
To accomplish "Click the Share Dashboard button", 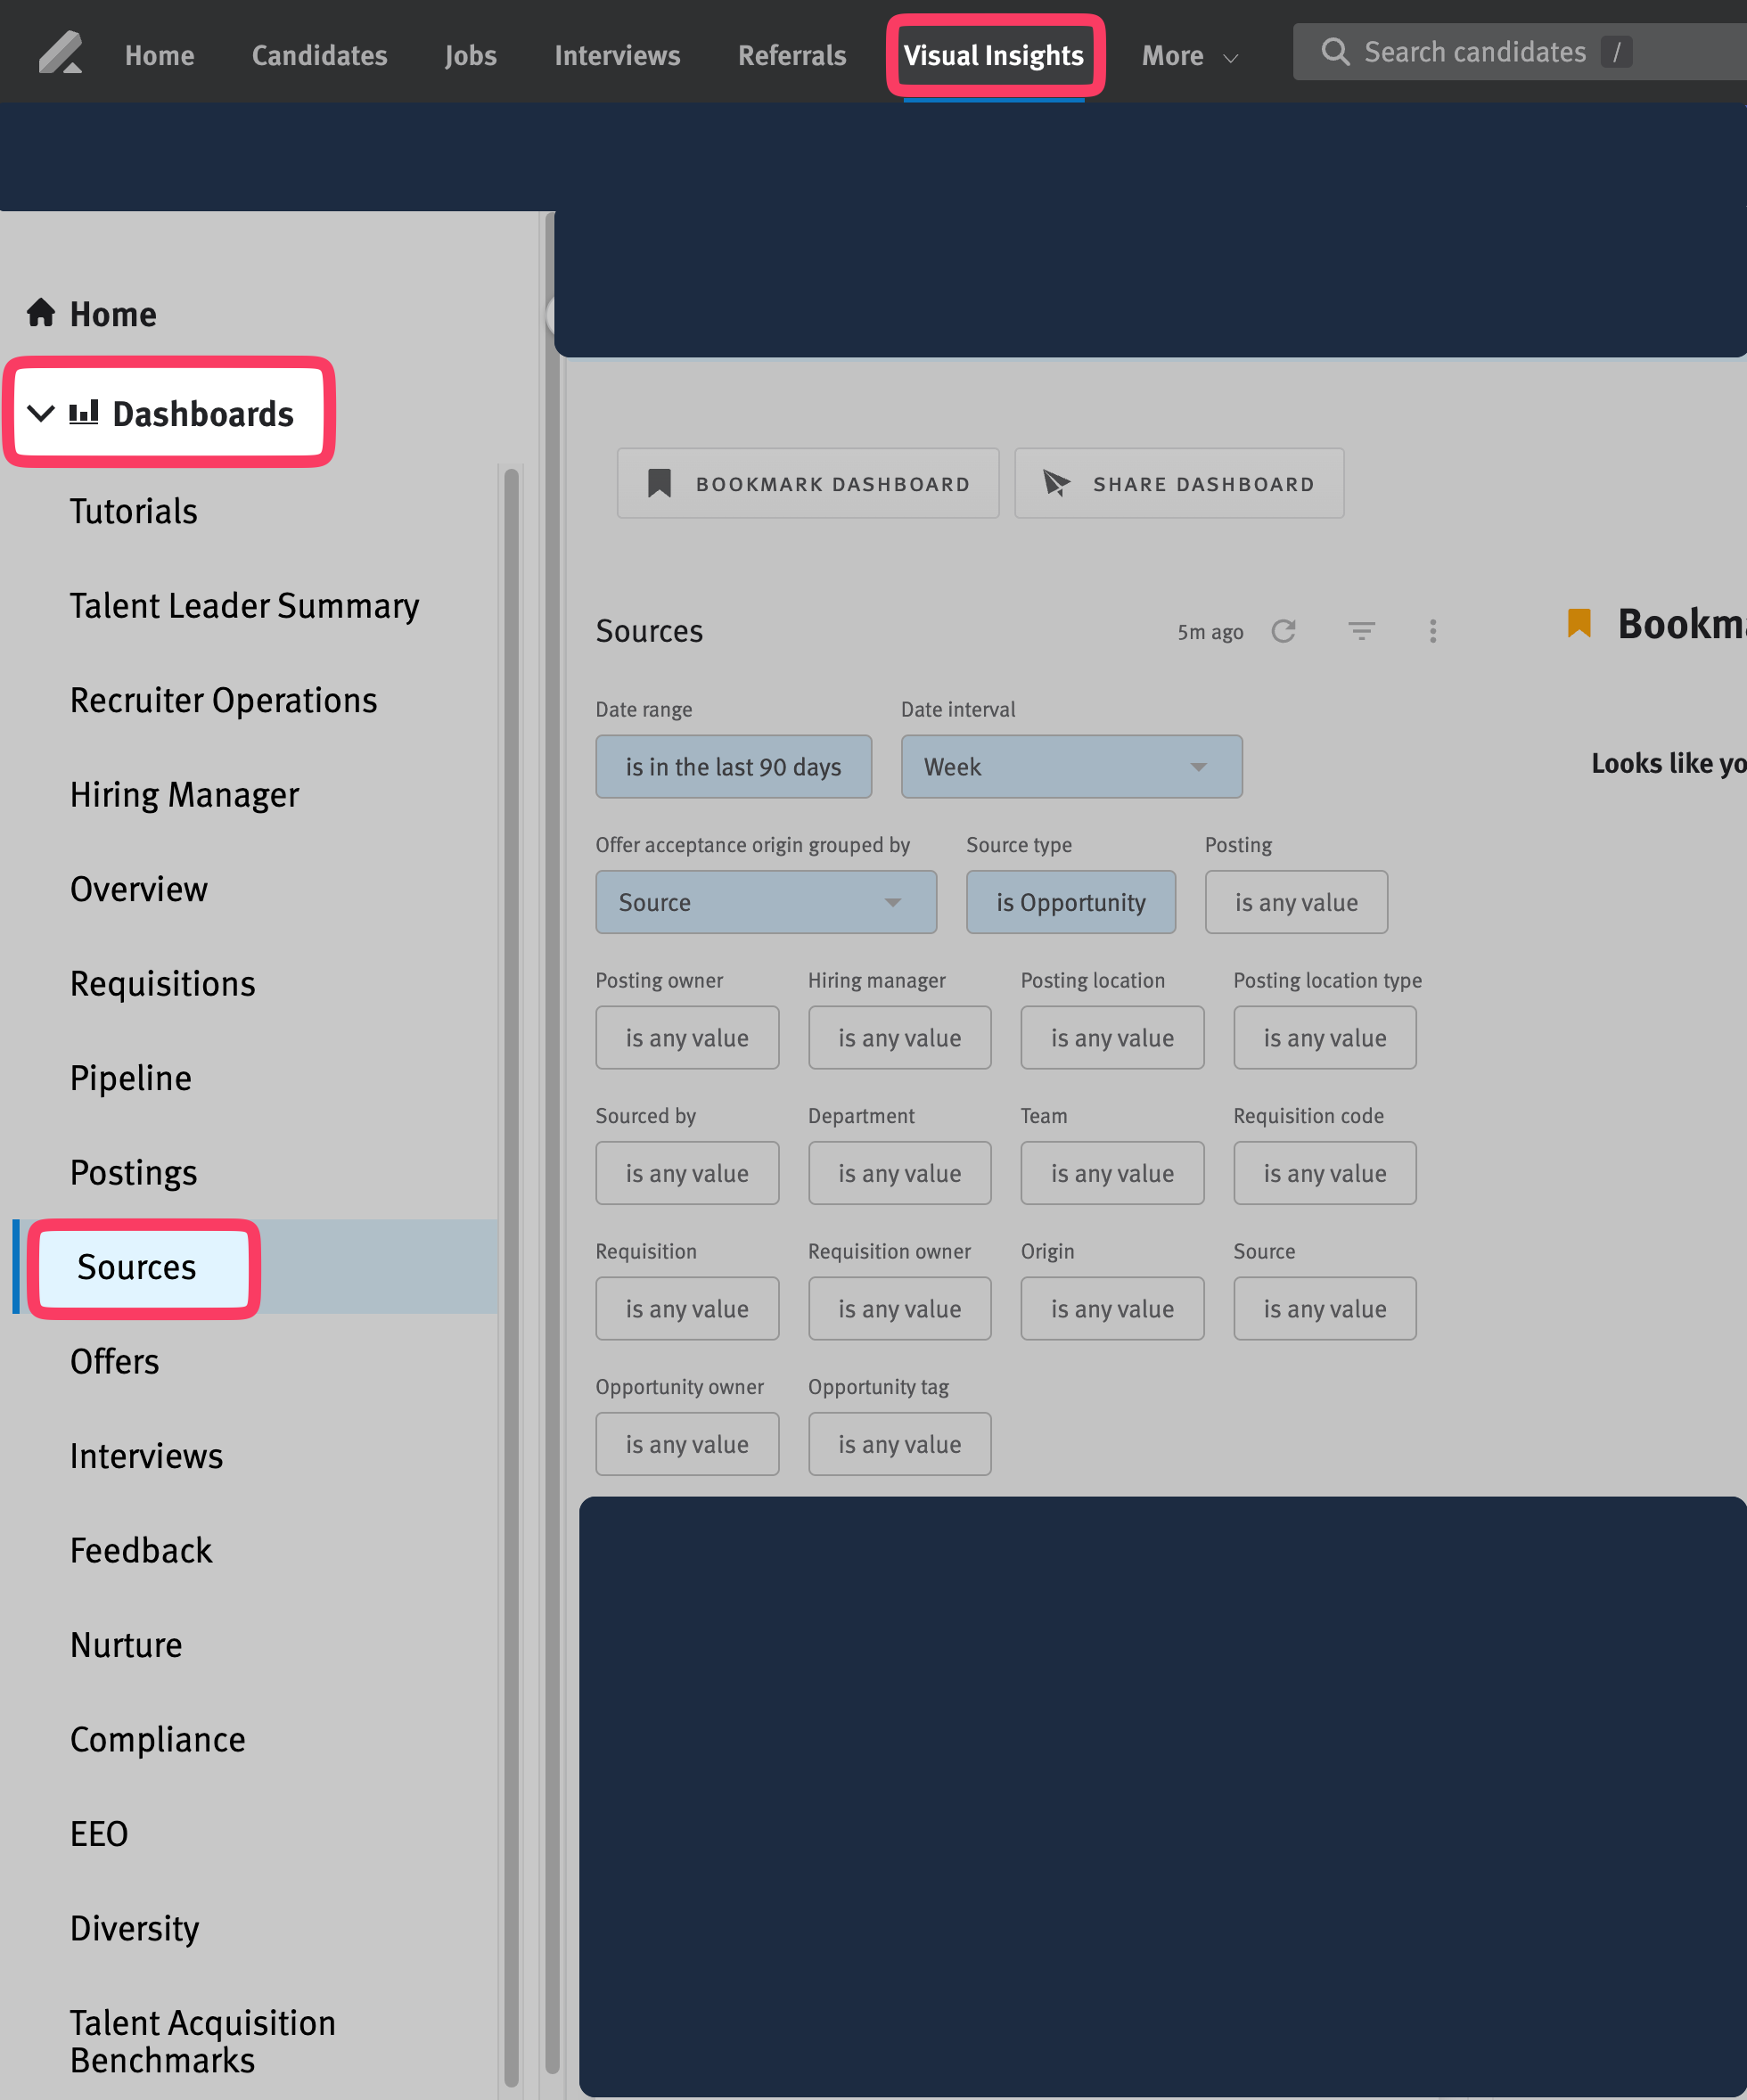I will click(1178, 484).
